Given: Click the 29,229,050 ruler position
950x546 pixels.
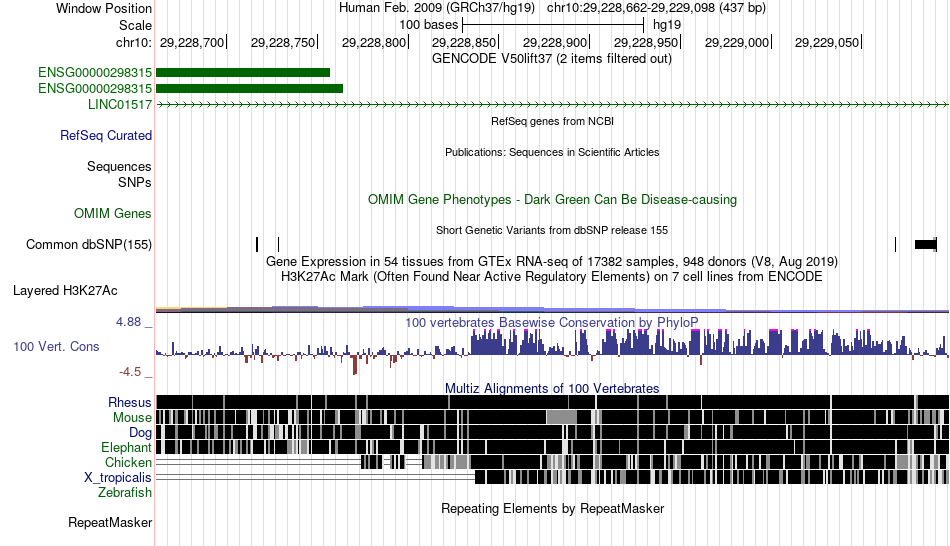Looking at the screenshot, I should pos(827,42).
